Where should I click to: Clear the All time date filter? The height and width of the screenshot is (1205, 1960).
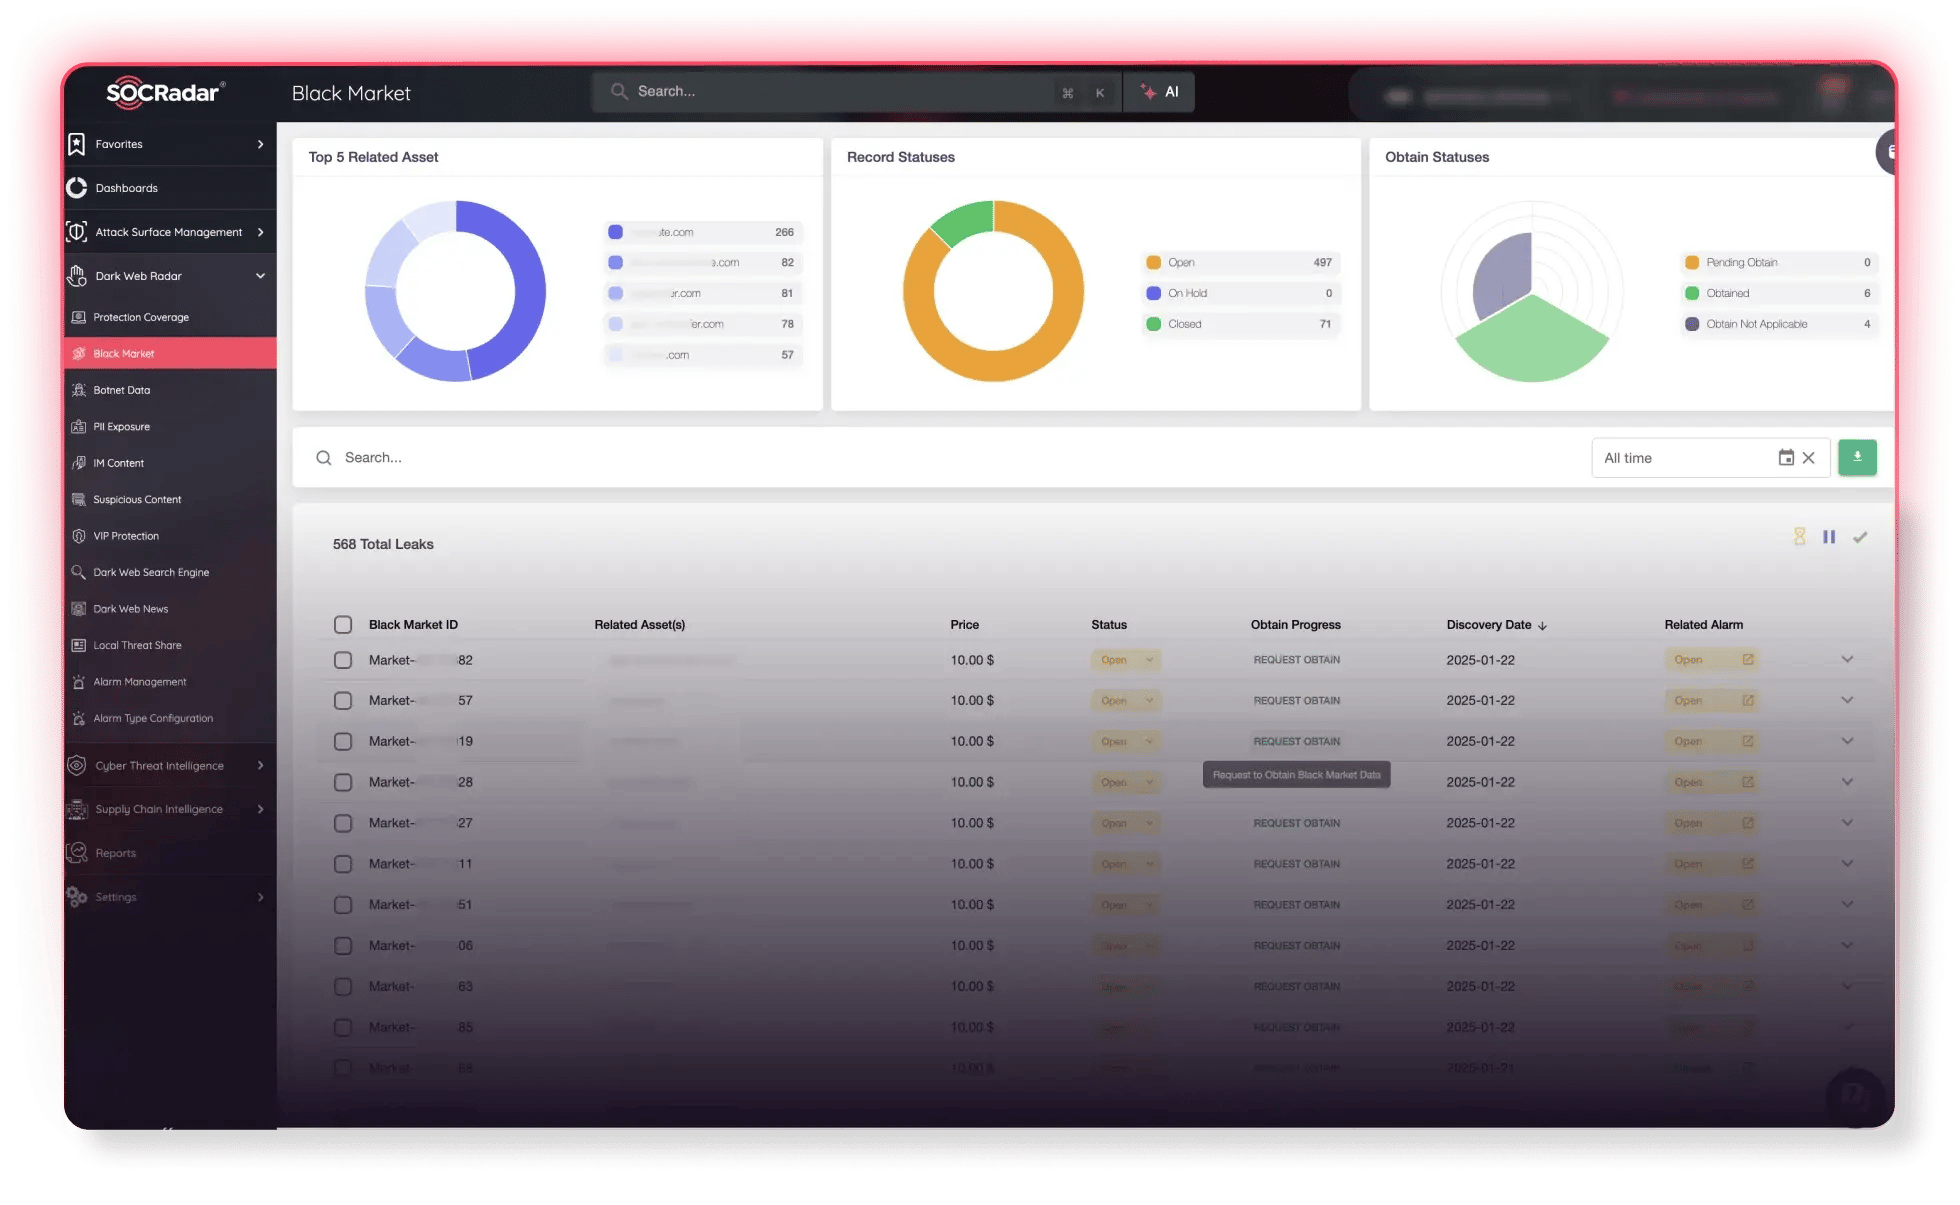1809,458
